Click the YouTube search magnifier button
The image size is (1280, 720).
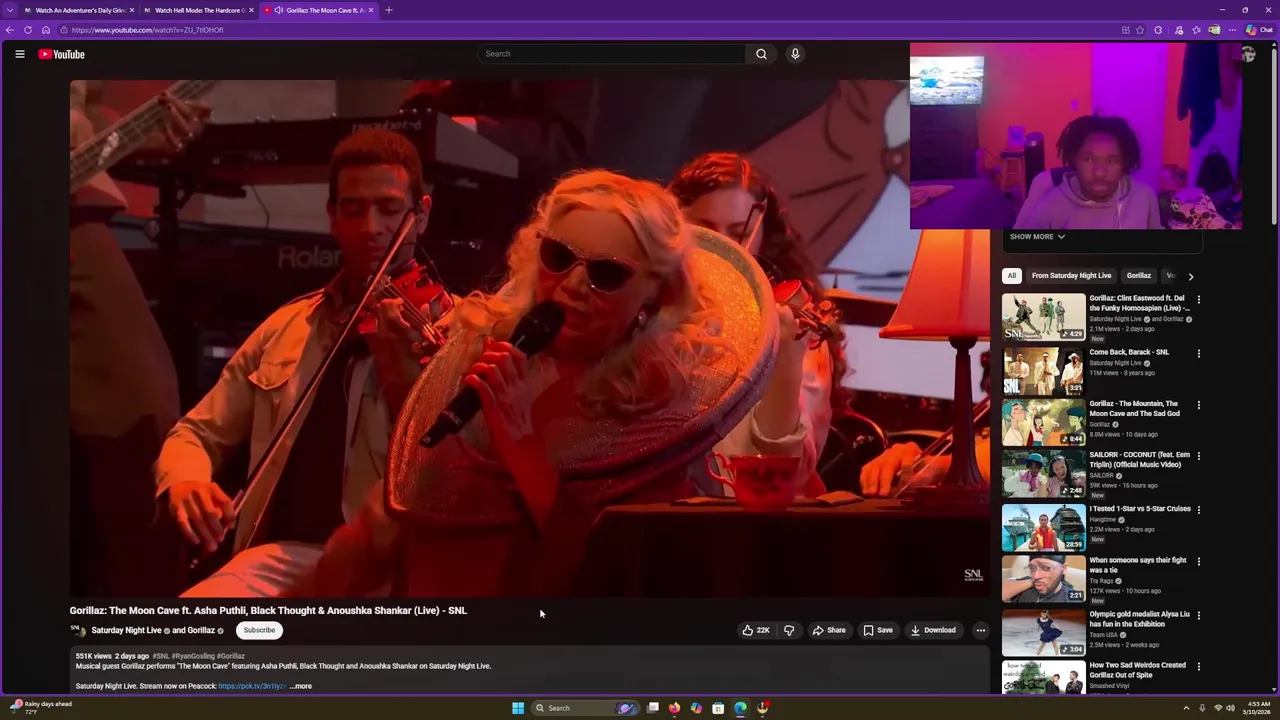point(761,54)
